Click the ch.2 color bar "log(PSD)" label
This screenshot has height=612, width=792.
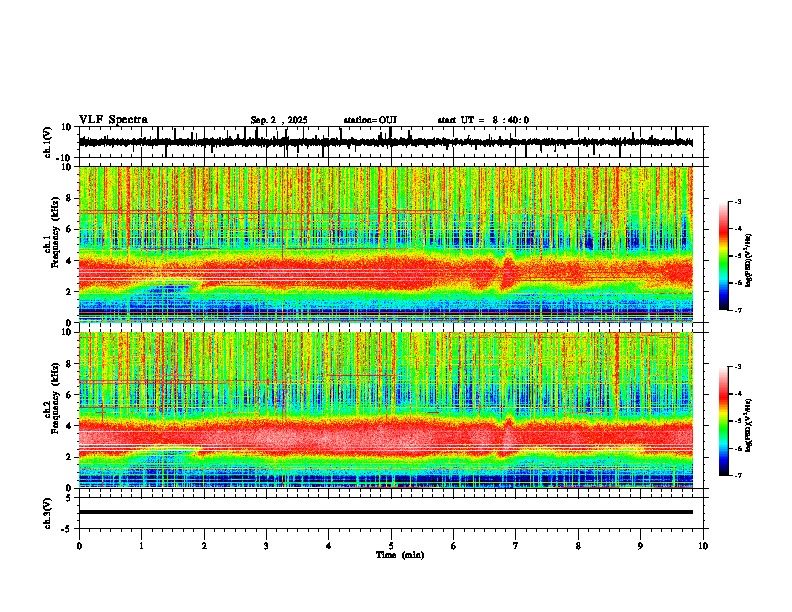pos(749,425)
